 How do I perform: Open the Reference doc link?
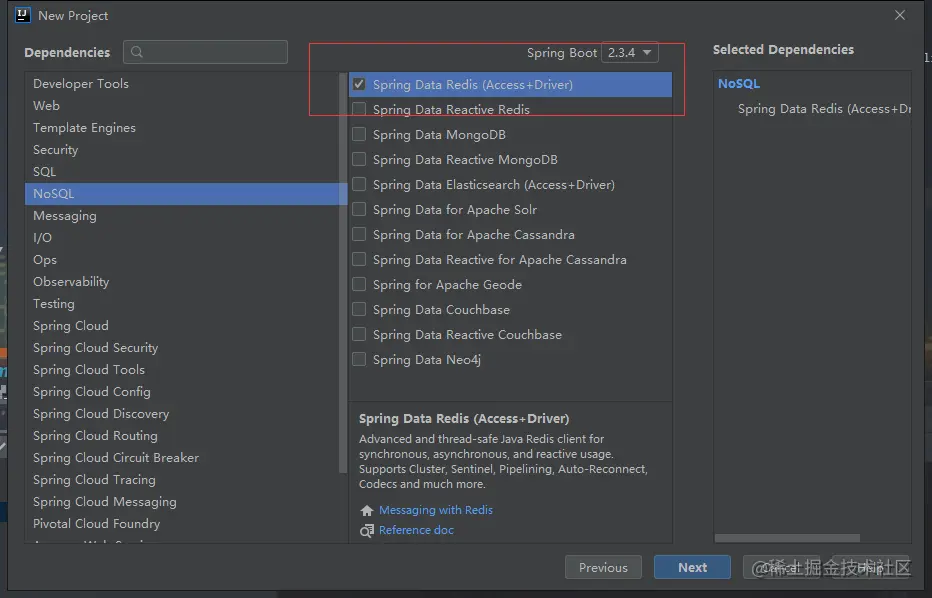click(416, 530)
